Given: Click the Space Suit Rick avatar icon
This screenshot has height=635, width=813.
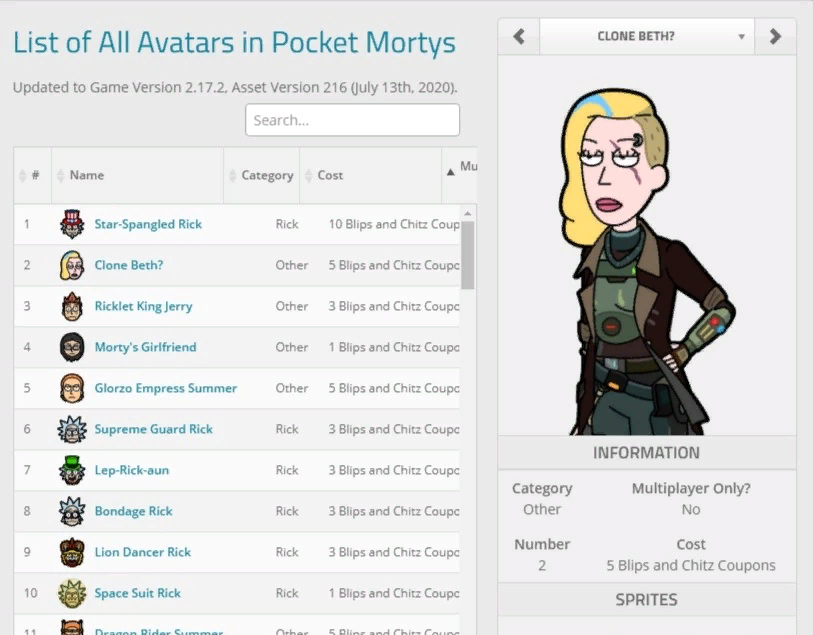Looking at the screenshot, I should (72, 592).
